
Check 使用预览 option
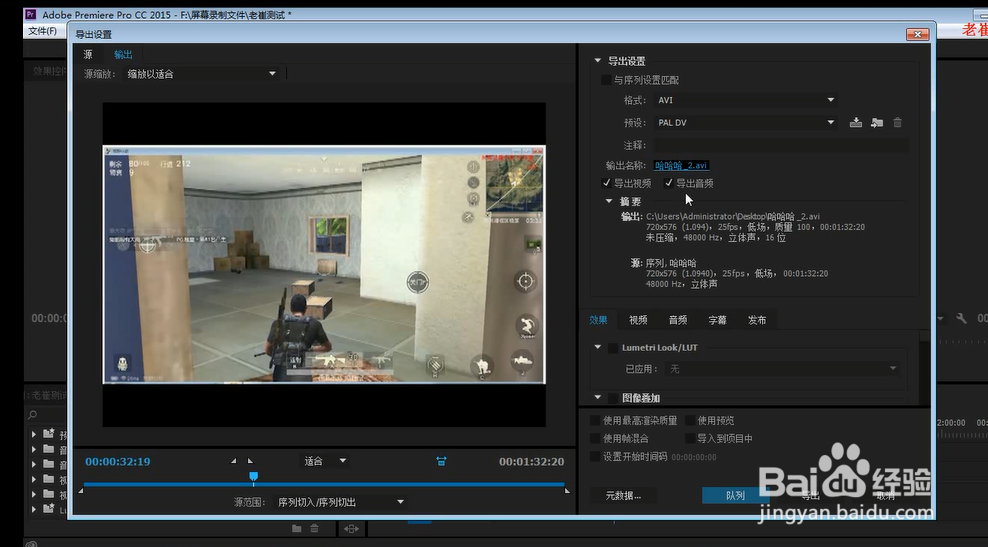(x=690, y=420)
